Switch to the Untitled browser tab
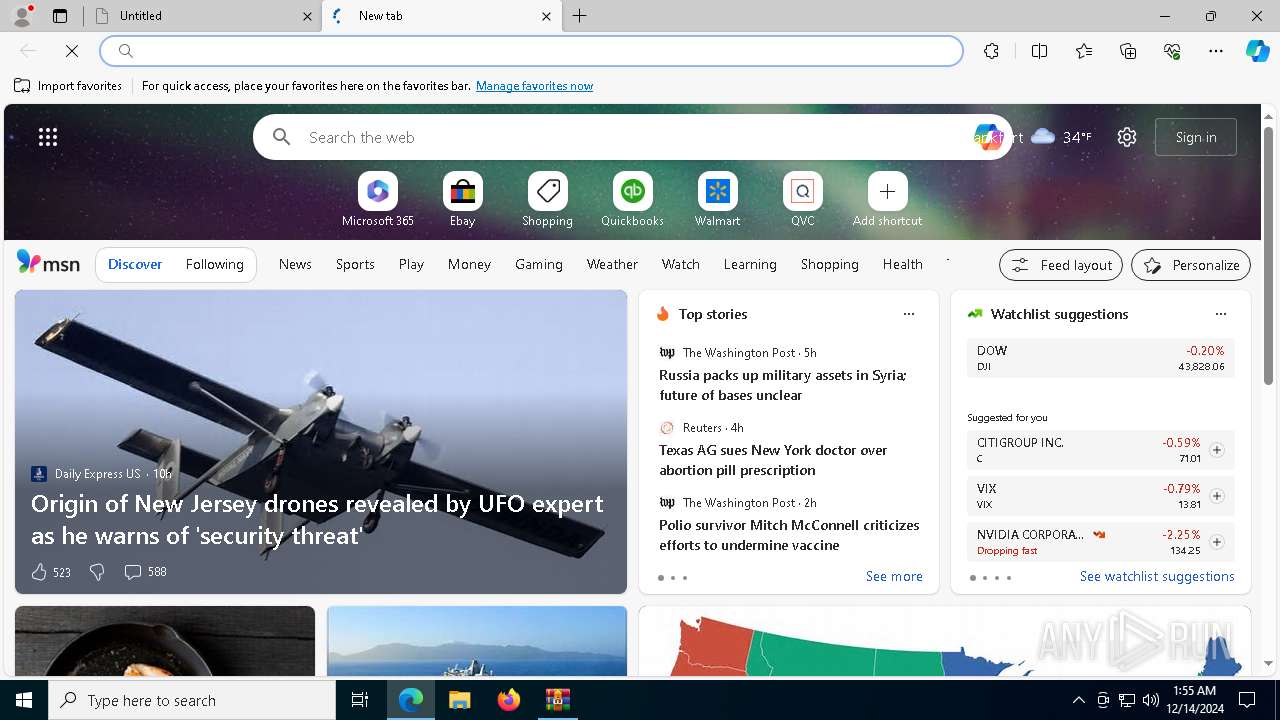The width and height of the screenshot is (1280, 720). click(203, 16)
